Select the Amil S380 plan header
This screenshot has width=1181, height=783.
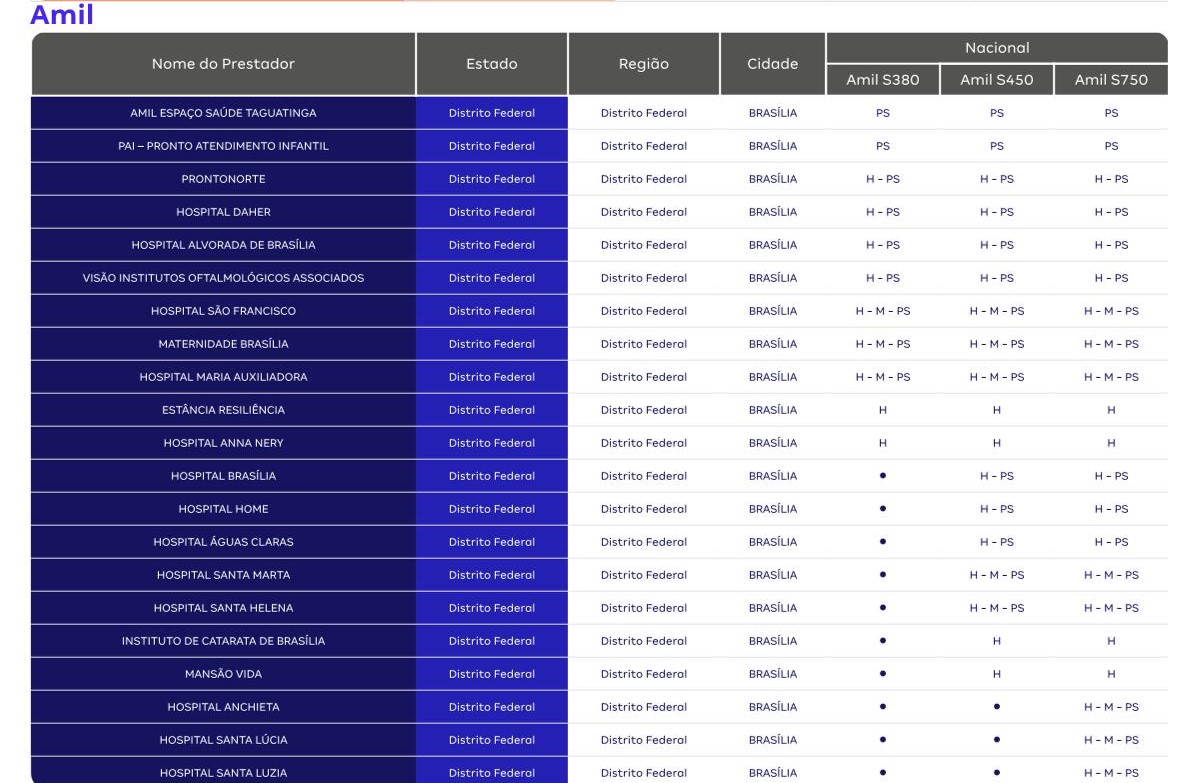883,80
